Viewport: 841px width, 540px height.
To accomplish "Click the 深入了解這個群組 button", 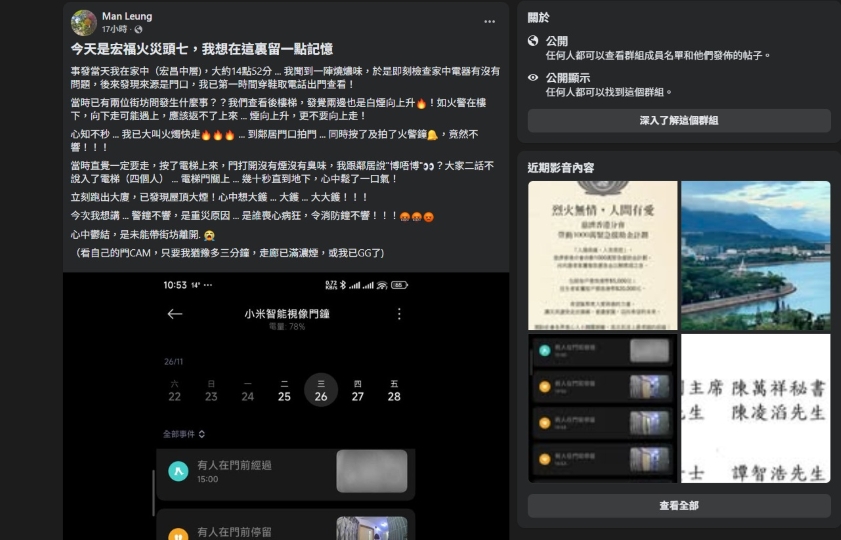I will tap(679, 121).
